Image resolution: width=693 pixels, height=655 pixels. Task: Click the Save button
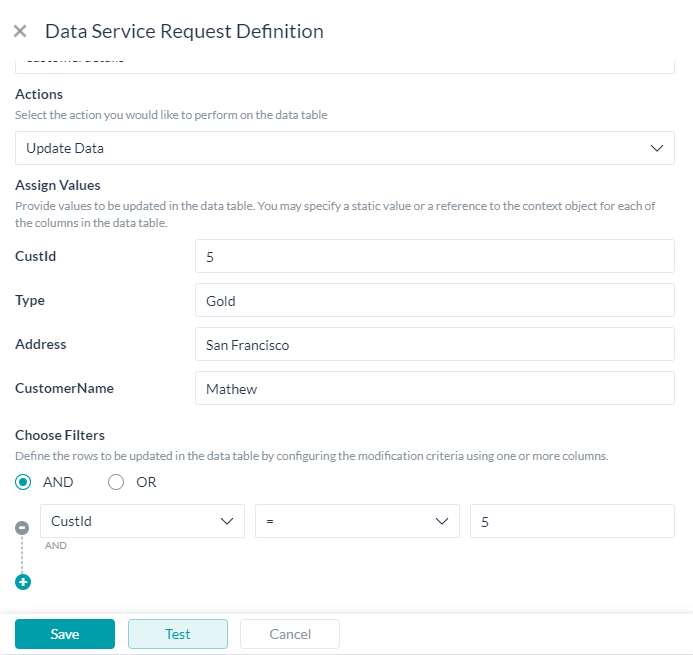pos(65,634)
